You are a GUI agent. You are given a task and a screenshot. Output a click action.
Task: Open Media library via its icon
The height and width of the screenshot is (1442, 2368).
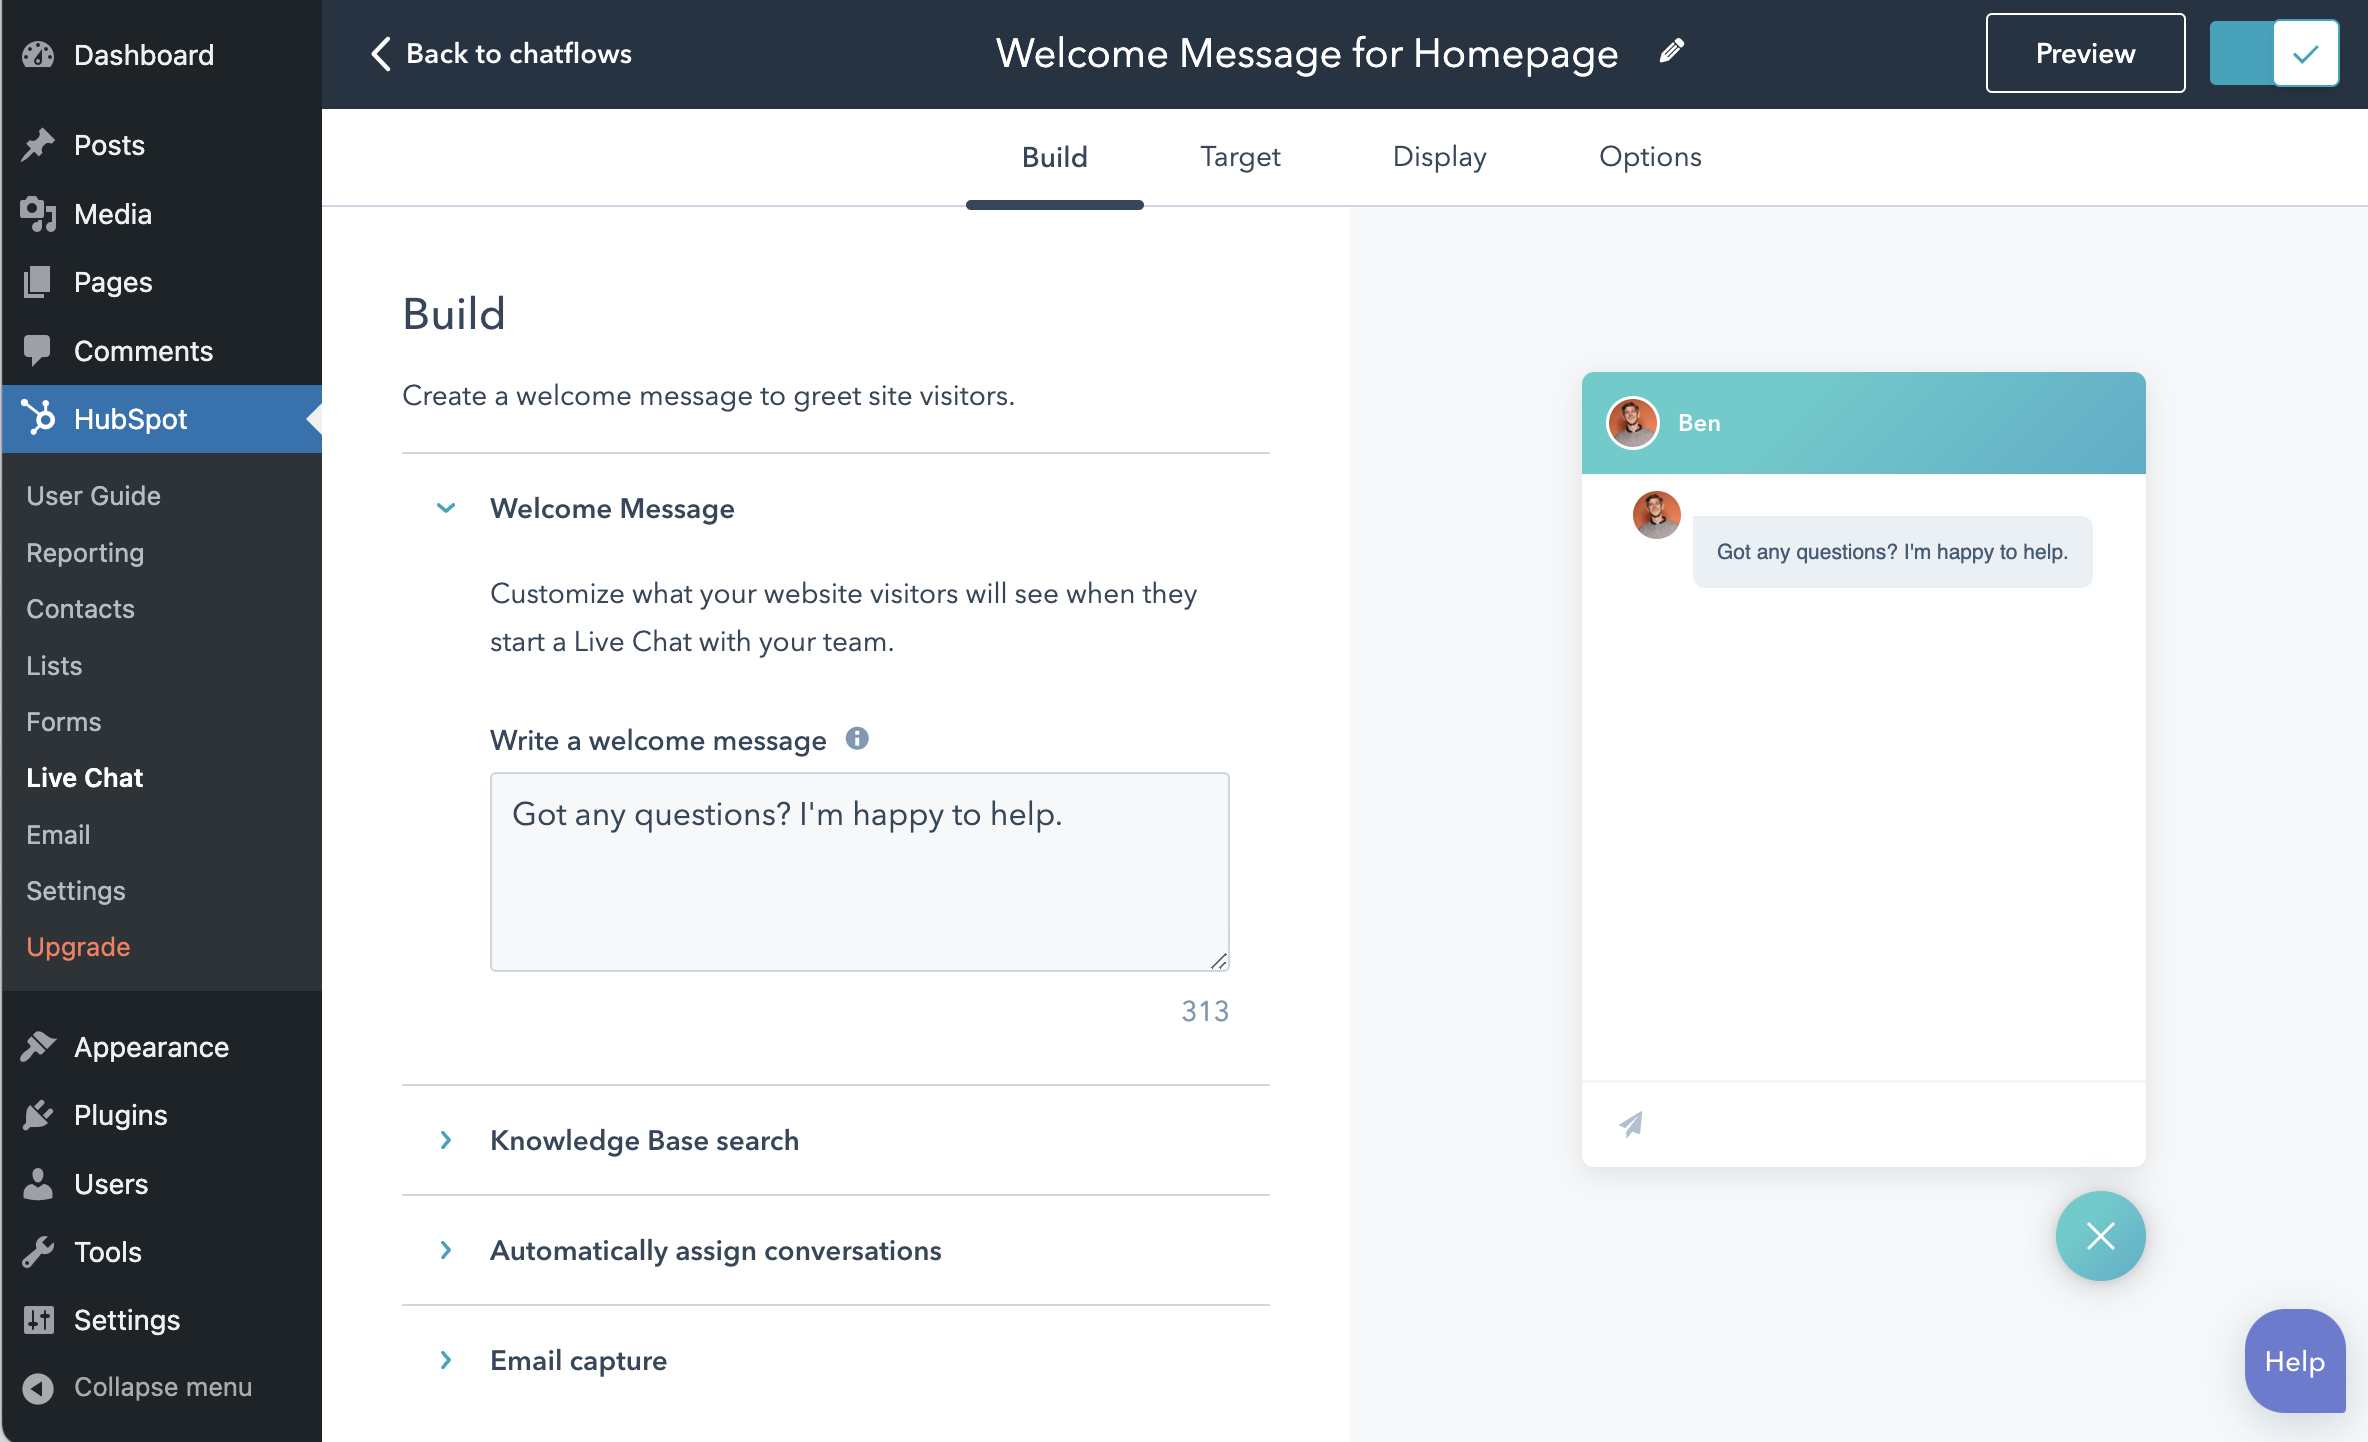coord(37,214)
